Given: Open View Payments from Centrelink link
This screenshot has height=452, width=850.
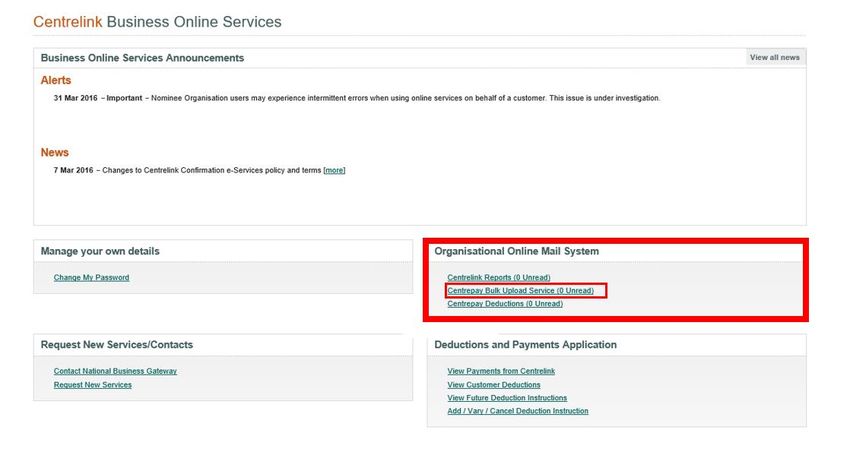Looking at the screenshot, I should pos(501,371).
